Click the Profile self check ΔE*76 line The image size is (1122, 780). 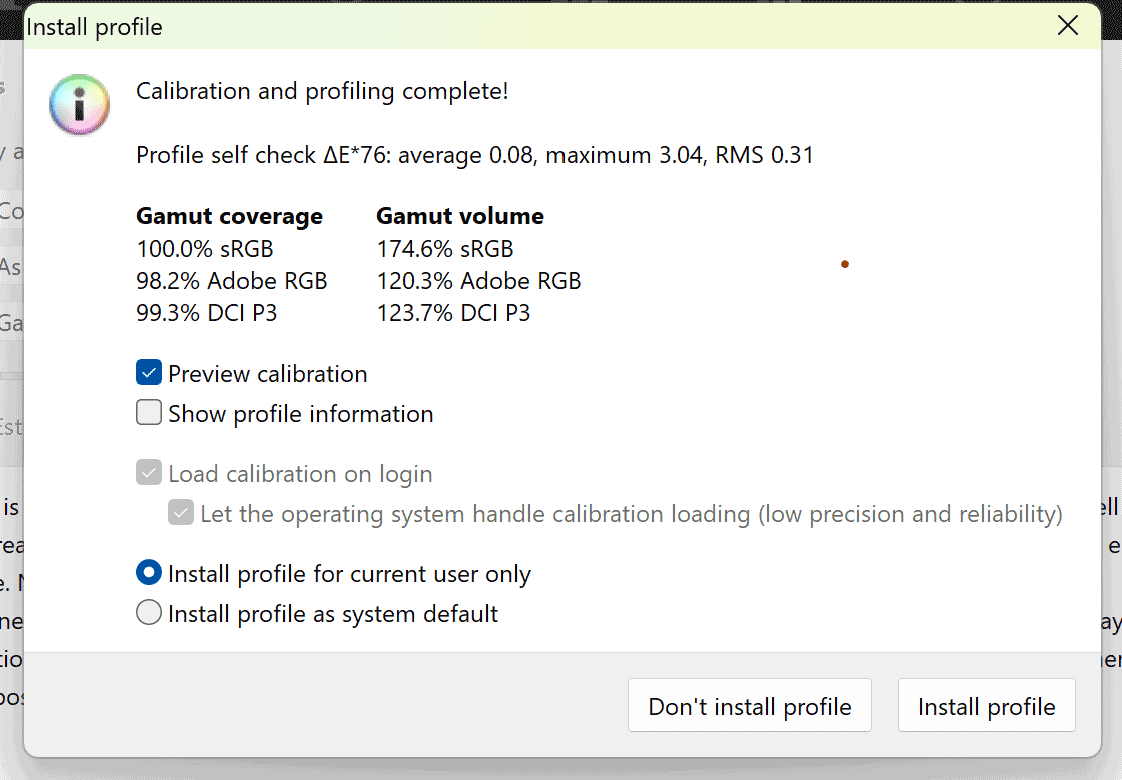click(x=474, y=155)
